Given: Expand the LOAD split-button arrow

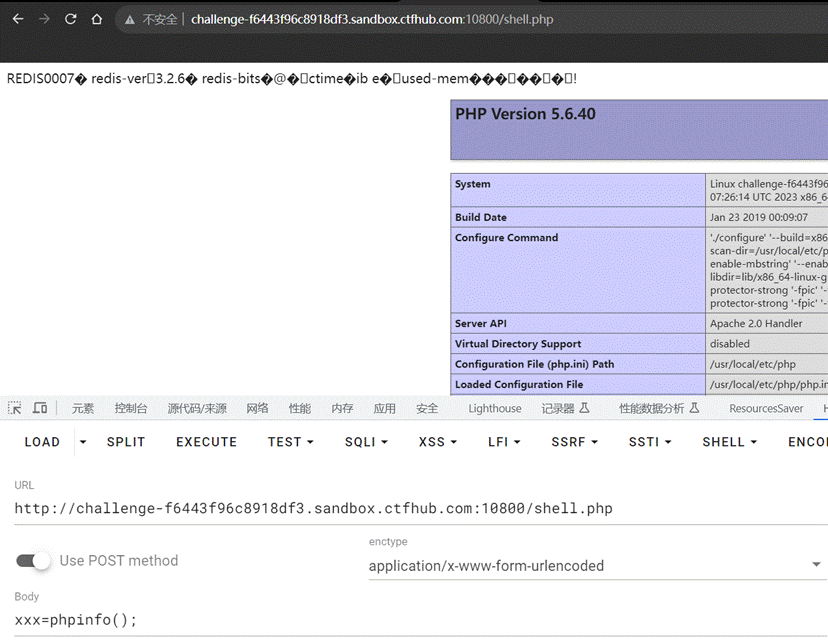Looking at the screenshot, I should click(83, 442).
